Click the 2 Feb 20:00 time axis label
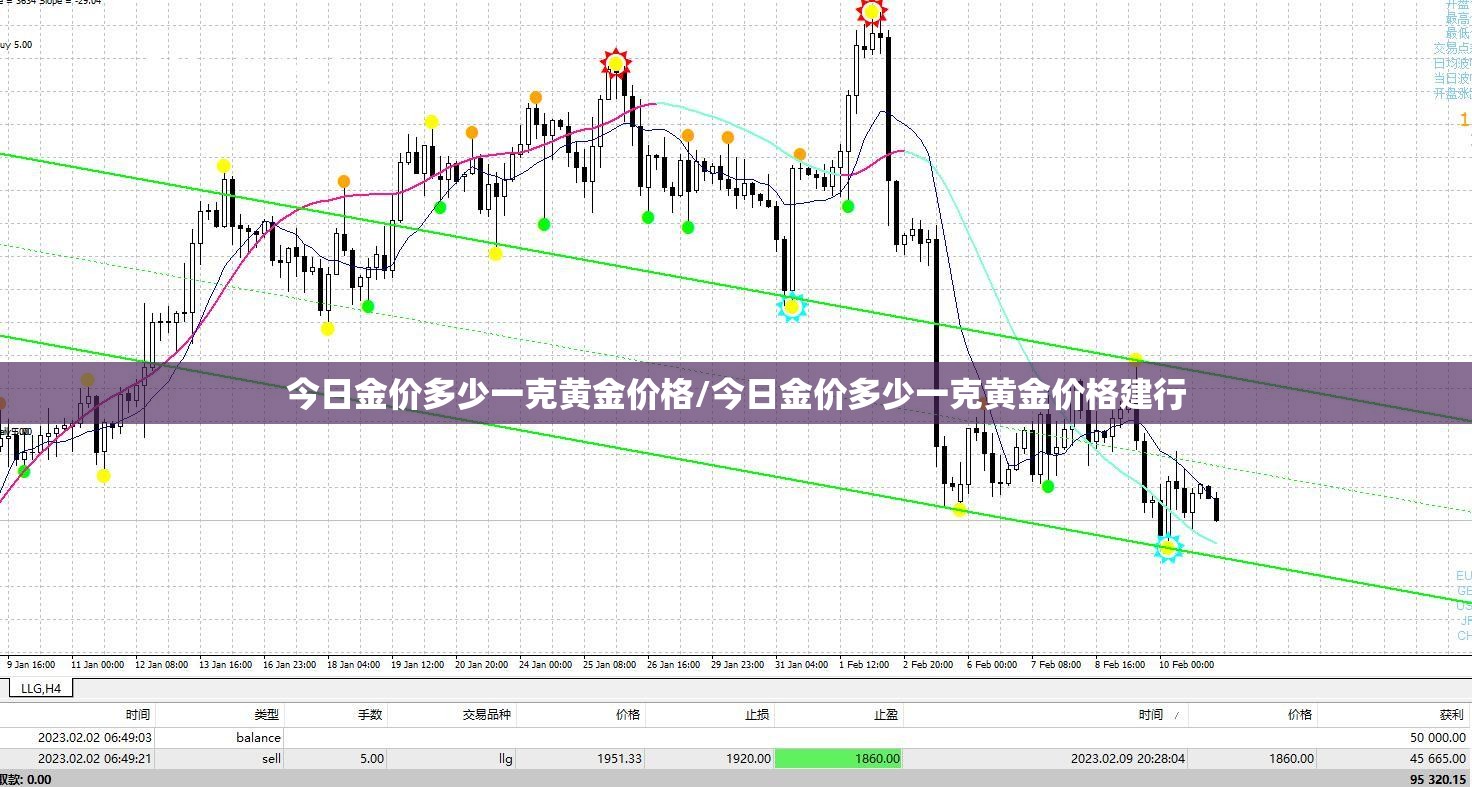 click(928, 664)
